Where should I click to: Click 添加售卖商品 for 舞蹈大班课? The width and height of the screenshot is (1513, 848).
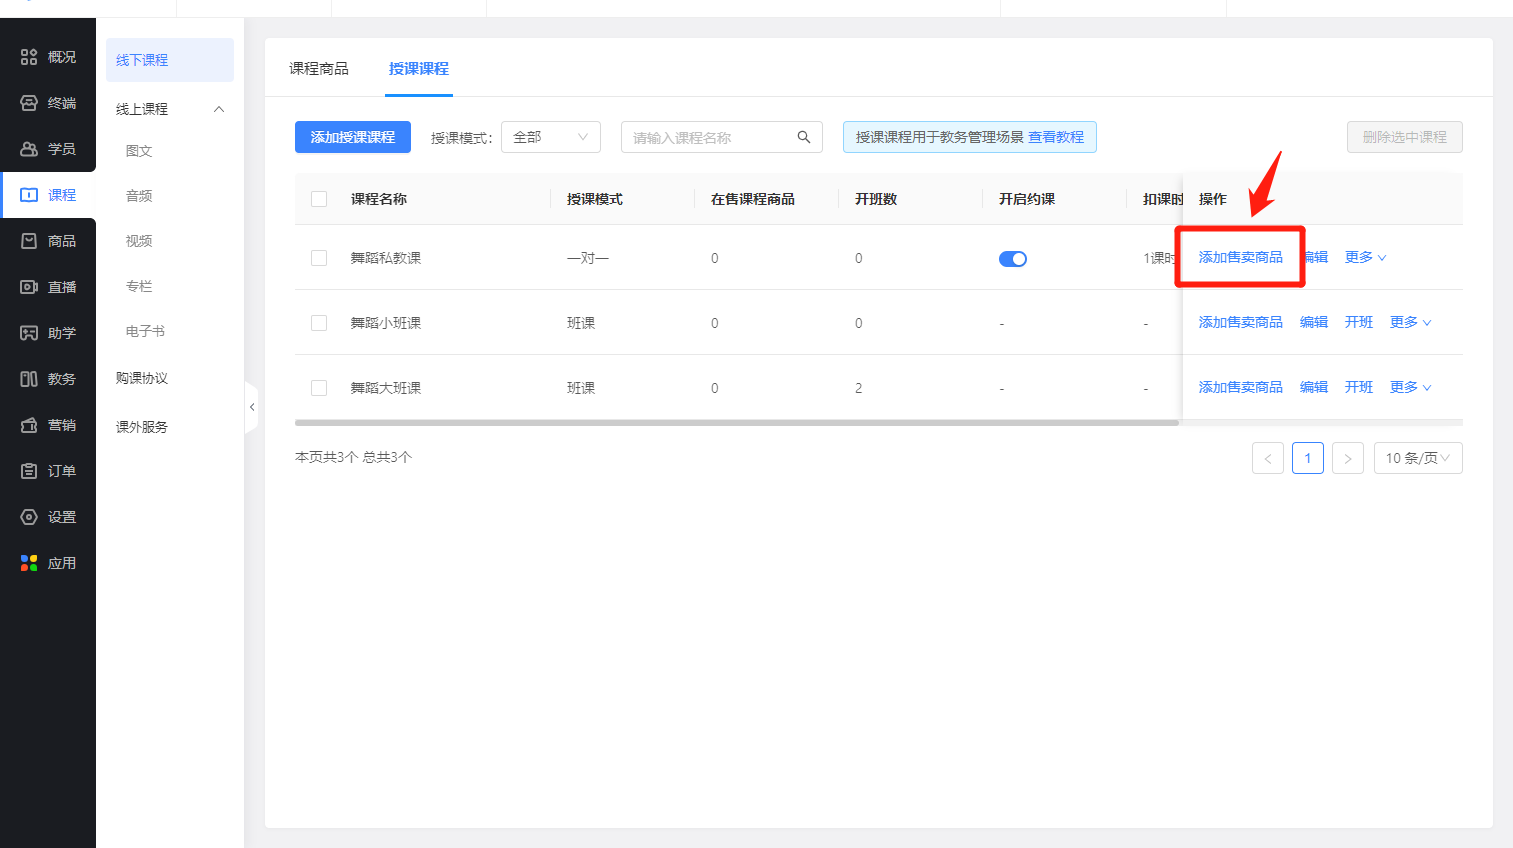(x=1240, y=387)
